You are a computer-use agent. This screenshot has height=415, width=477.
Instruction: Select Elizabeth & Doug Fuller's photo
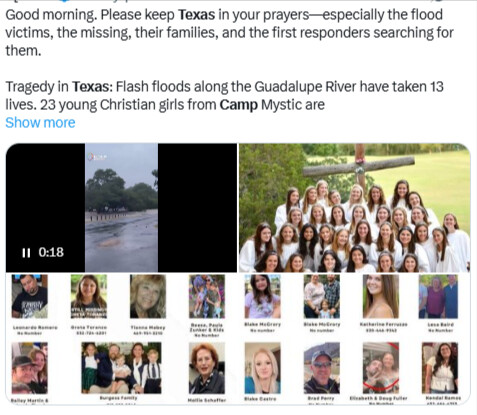[381, 368]
